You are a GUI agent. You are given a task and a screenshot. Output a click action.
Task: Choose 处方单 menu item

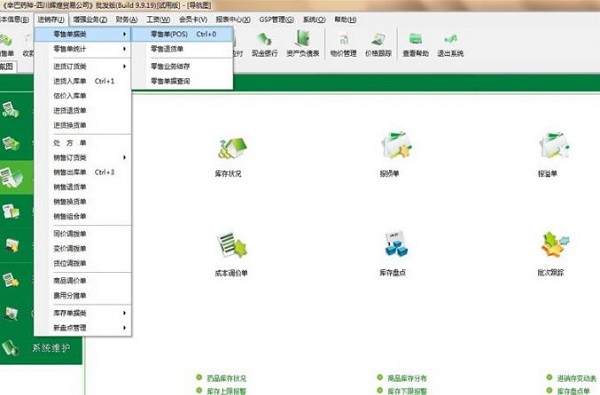(x=83, y=143)
